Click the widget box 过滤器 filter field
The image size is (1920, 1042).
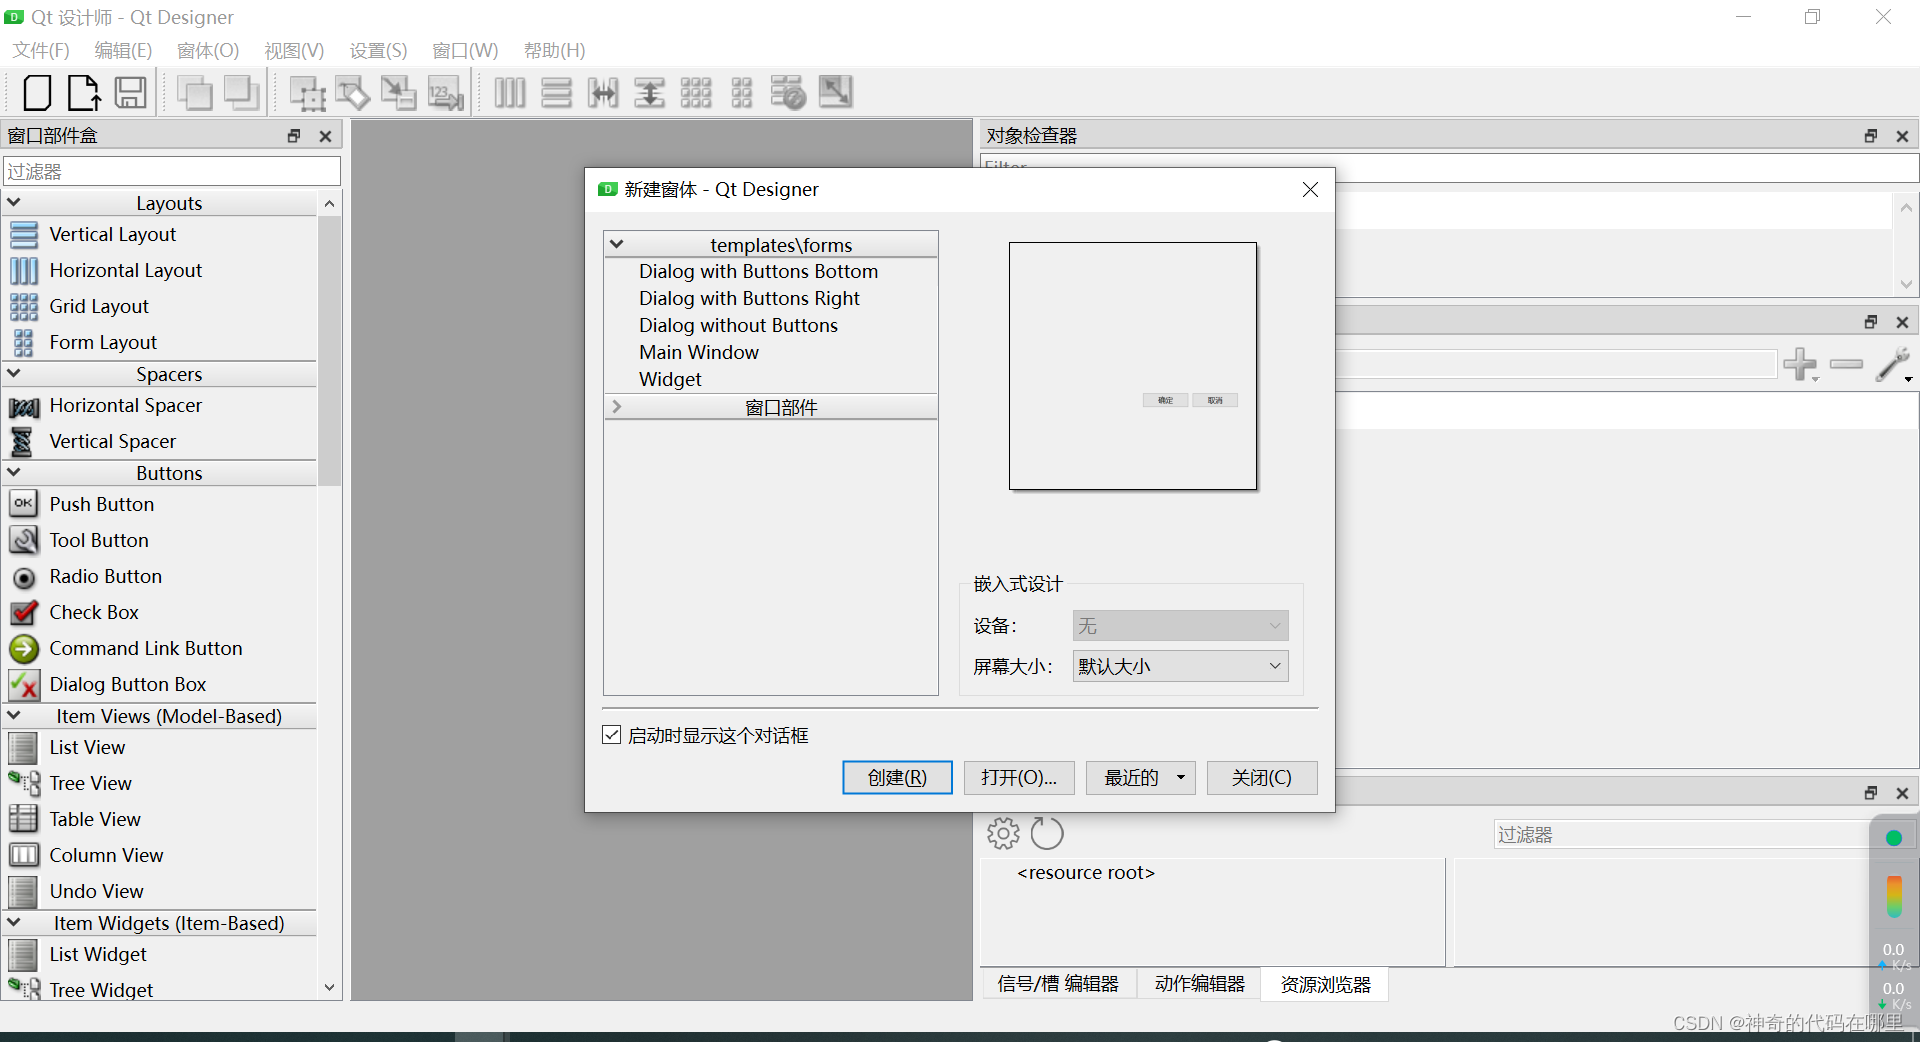(172, 171)
